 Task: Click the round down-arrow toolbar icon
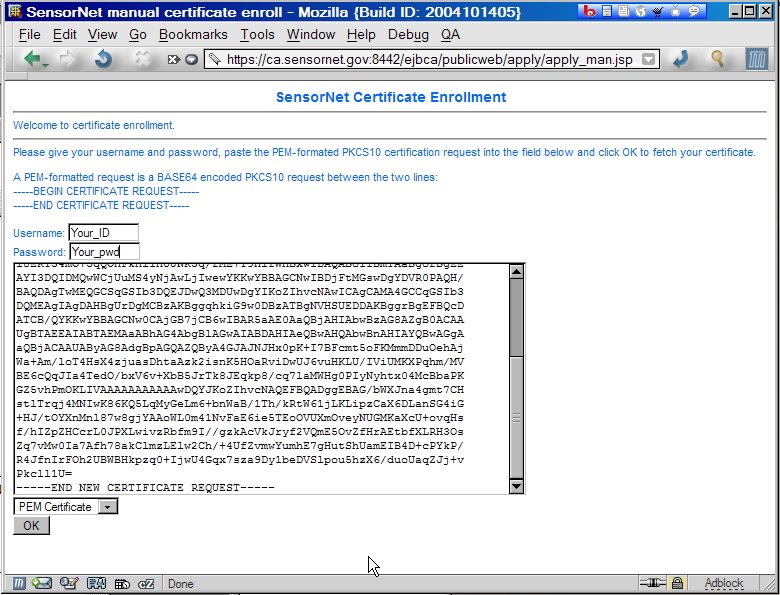coord(192,60)
